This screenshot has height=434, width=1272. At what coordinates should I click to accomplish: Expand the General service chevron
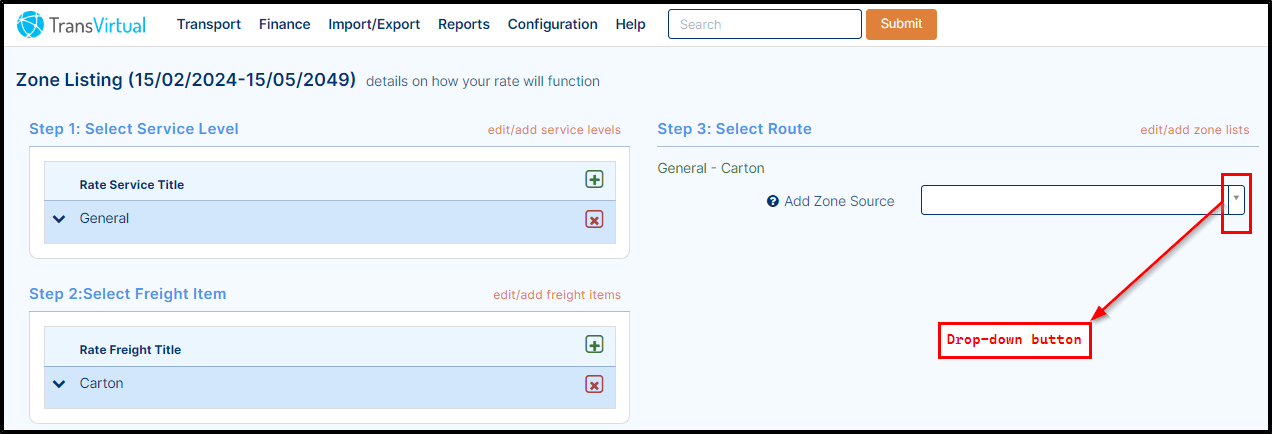pos(59,219)
